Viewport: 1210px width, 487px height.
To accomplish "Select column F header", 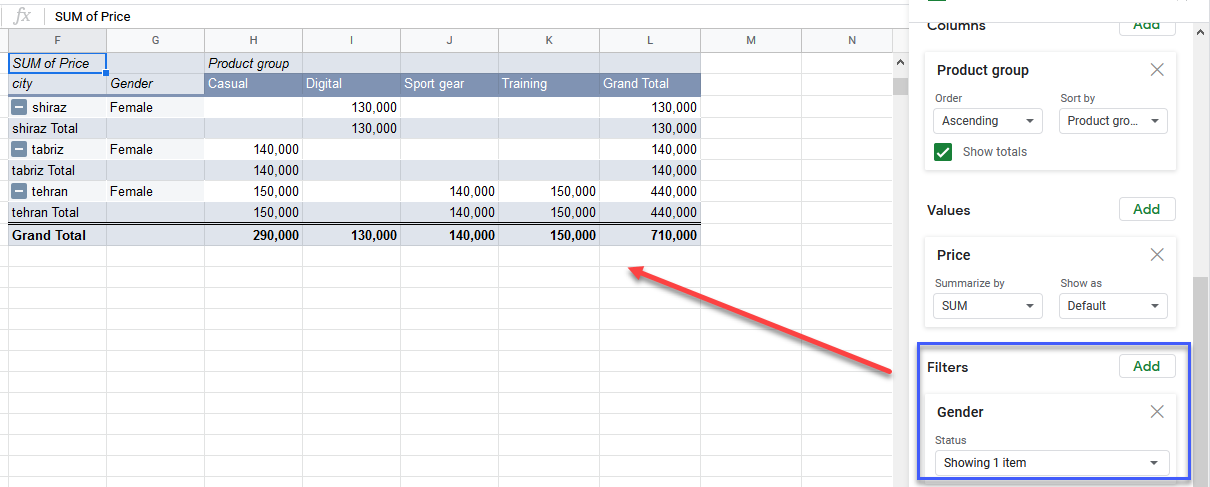I will point(57,40).
